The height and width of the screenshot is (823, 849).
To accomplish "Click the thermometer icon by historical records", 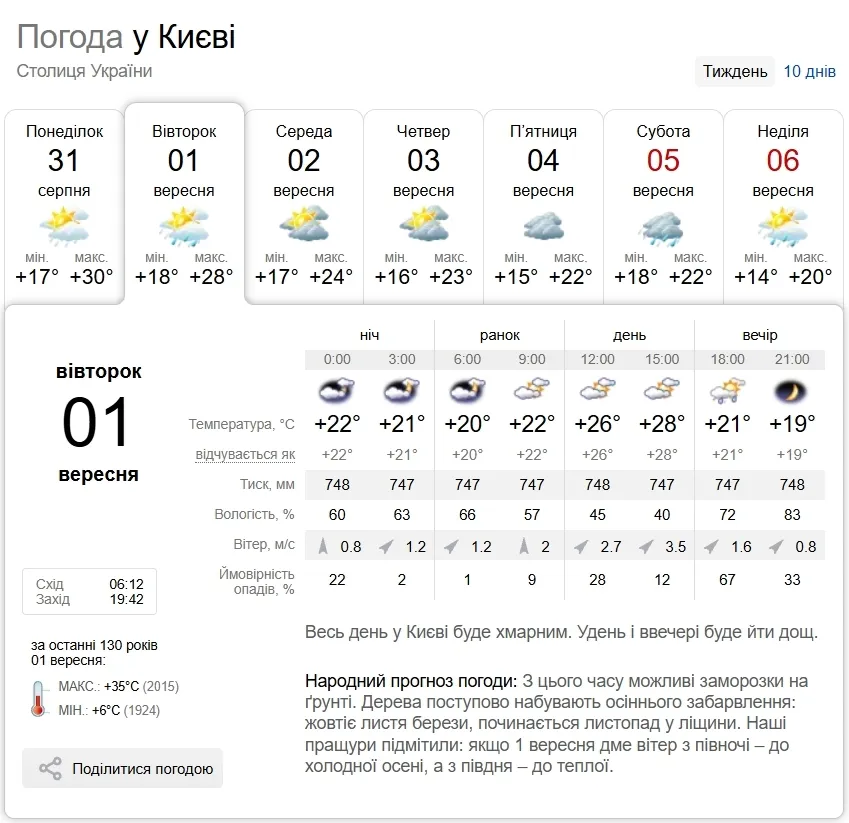I will click(x=38, y=698).
